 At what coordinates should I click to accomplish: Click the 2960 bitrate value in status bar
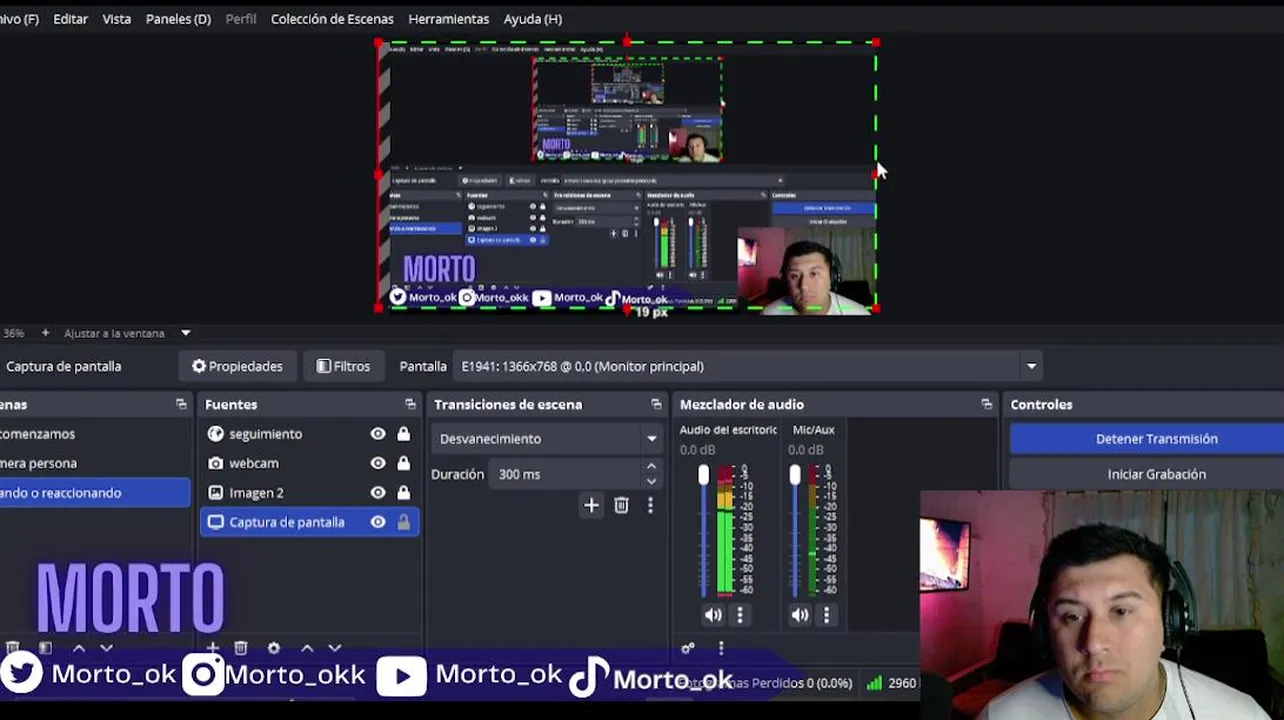[902, 683]
